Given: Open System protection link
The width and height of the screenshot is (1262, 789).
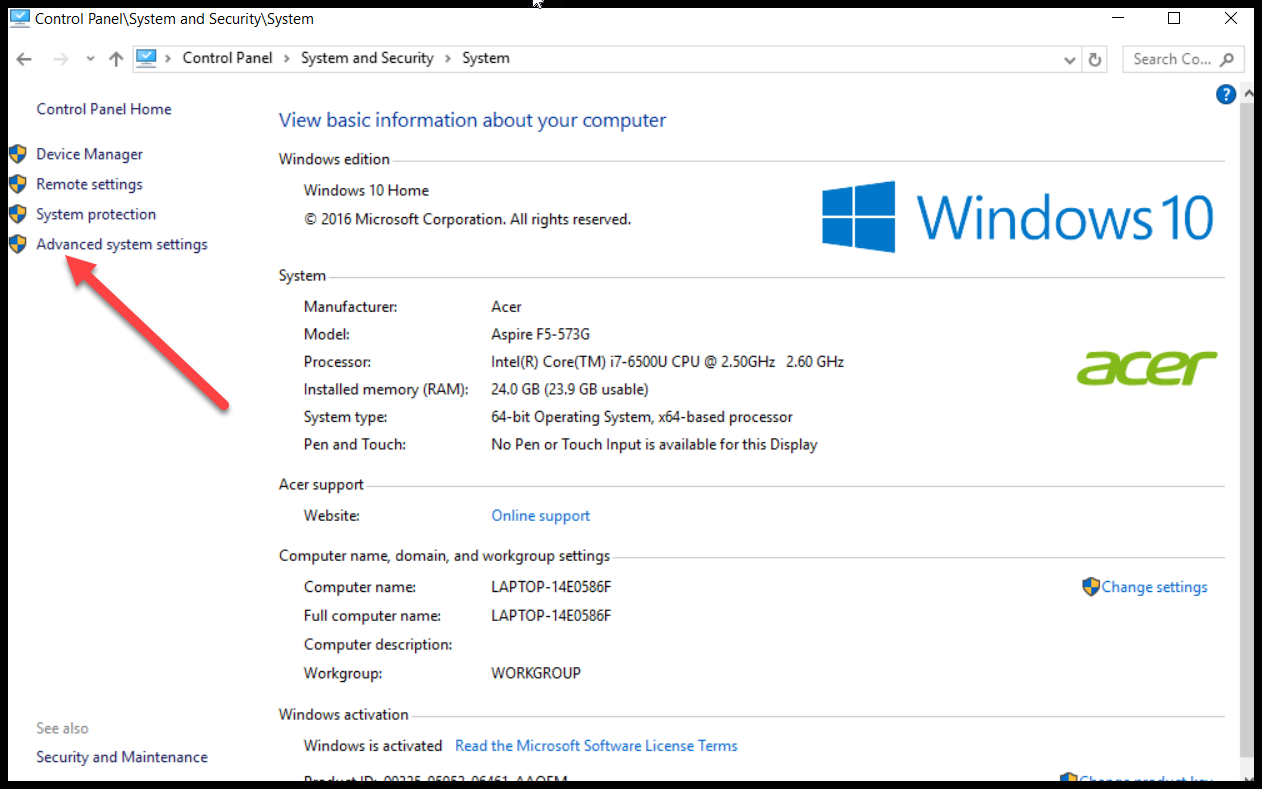Looking at the screenshot, I should [96, 214].
